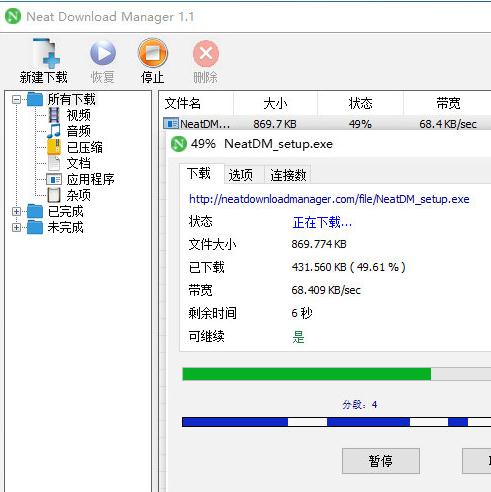This screenshot has width=491, height=492.
Task: Click the film strip icon for 视频
Action: 54,115
